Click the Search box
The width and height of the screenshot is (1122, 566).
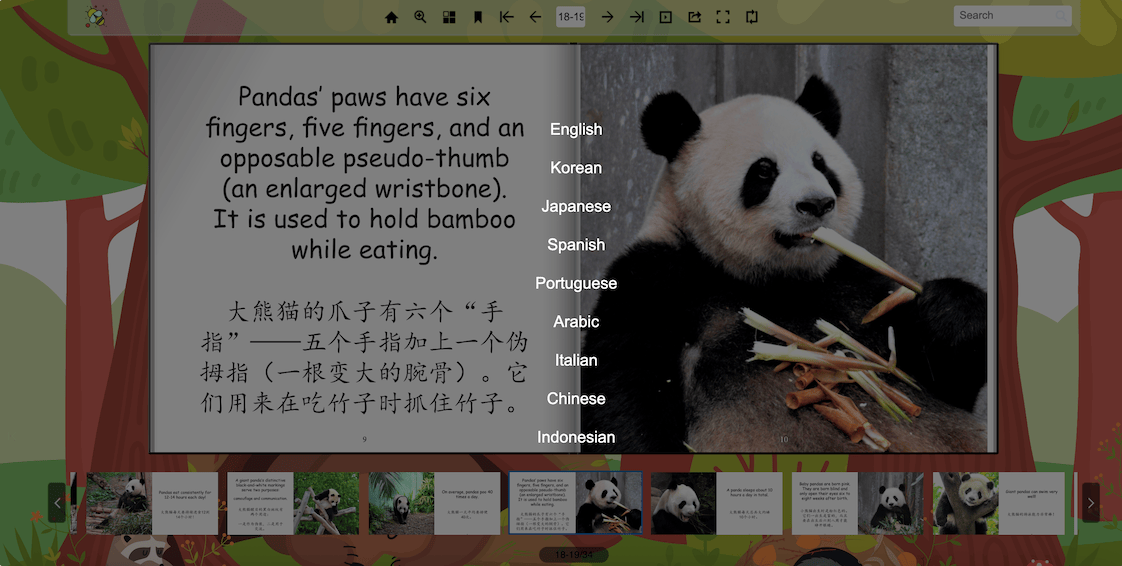[x=1005, y=16]
